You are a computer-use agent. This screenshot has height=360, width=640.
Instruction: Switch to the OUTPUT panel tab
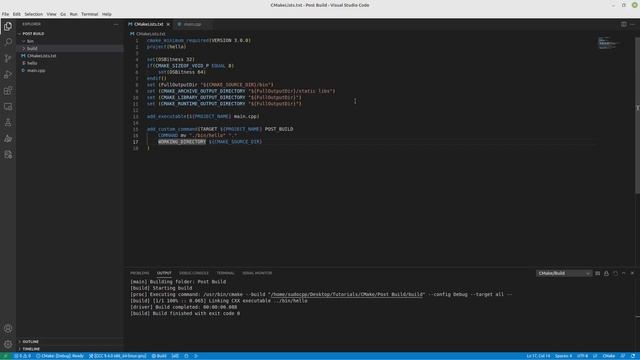coord(164,273)
